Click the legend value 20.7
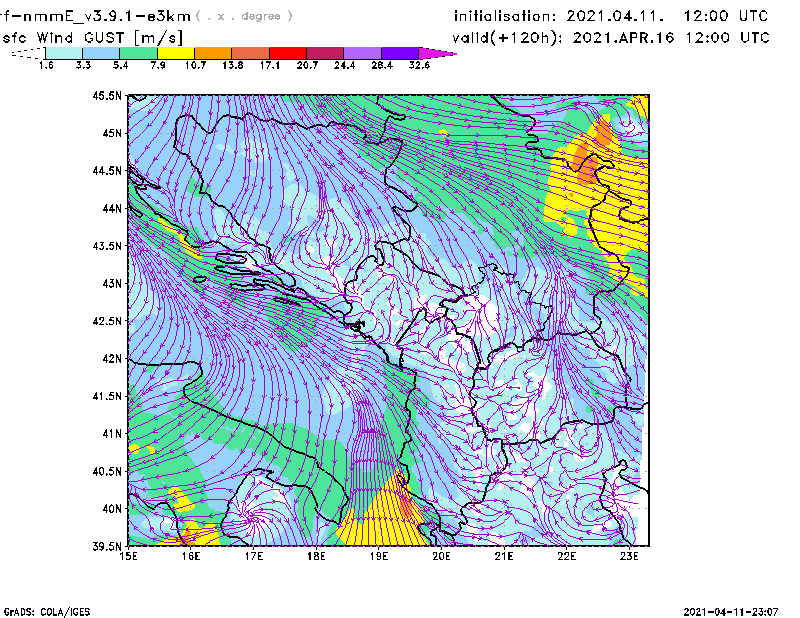 [x=307, y=65]
